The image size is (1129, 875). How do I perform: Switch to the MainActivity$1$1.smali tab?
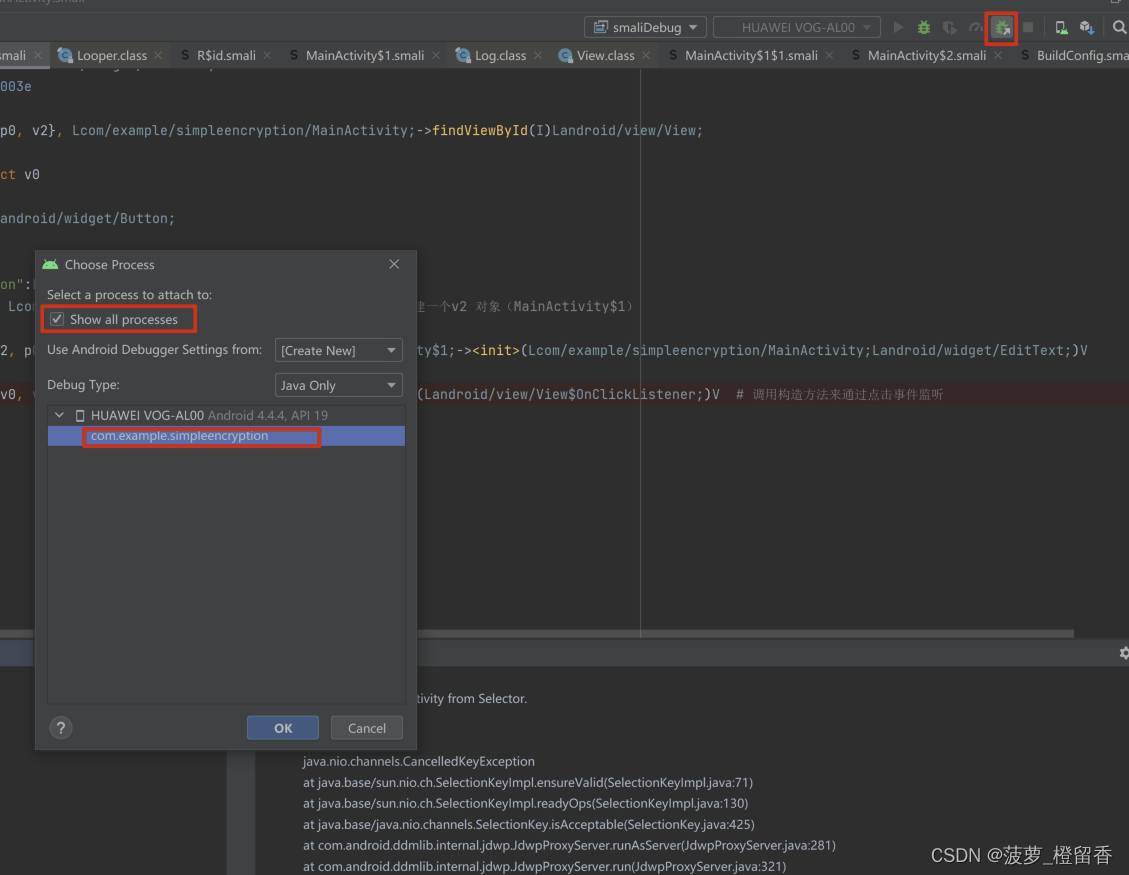[751, 55]
